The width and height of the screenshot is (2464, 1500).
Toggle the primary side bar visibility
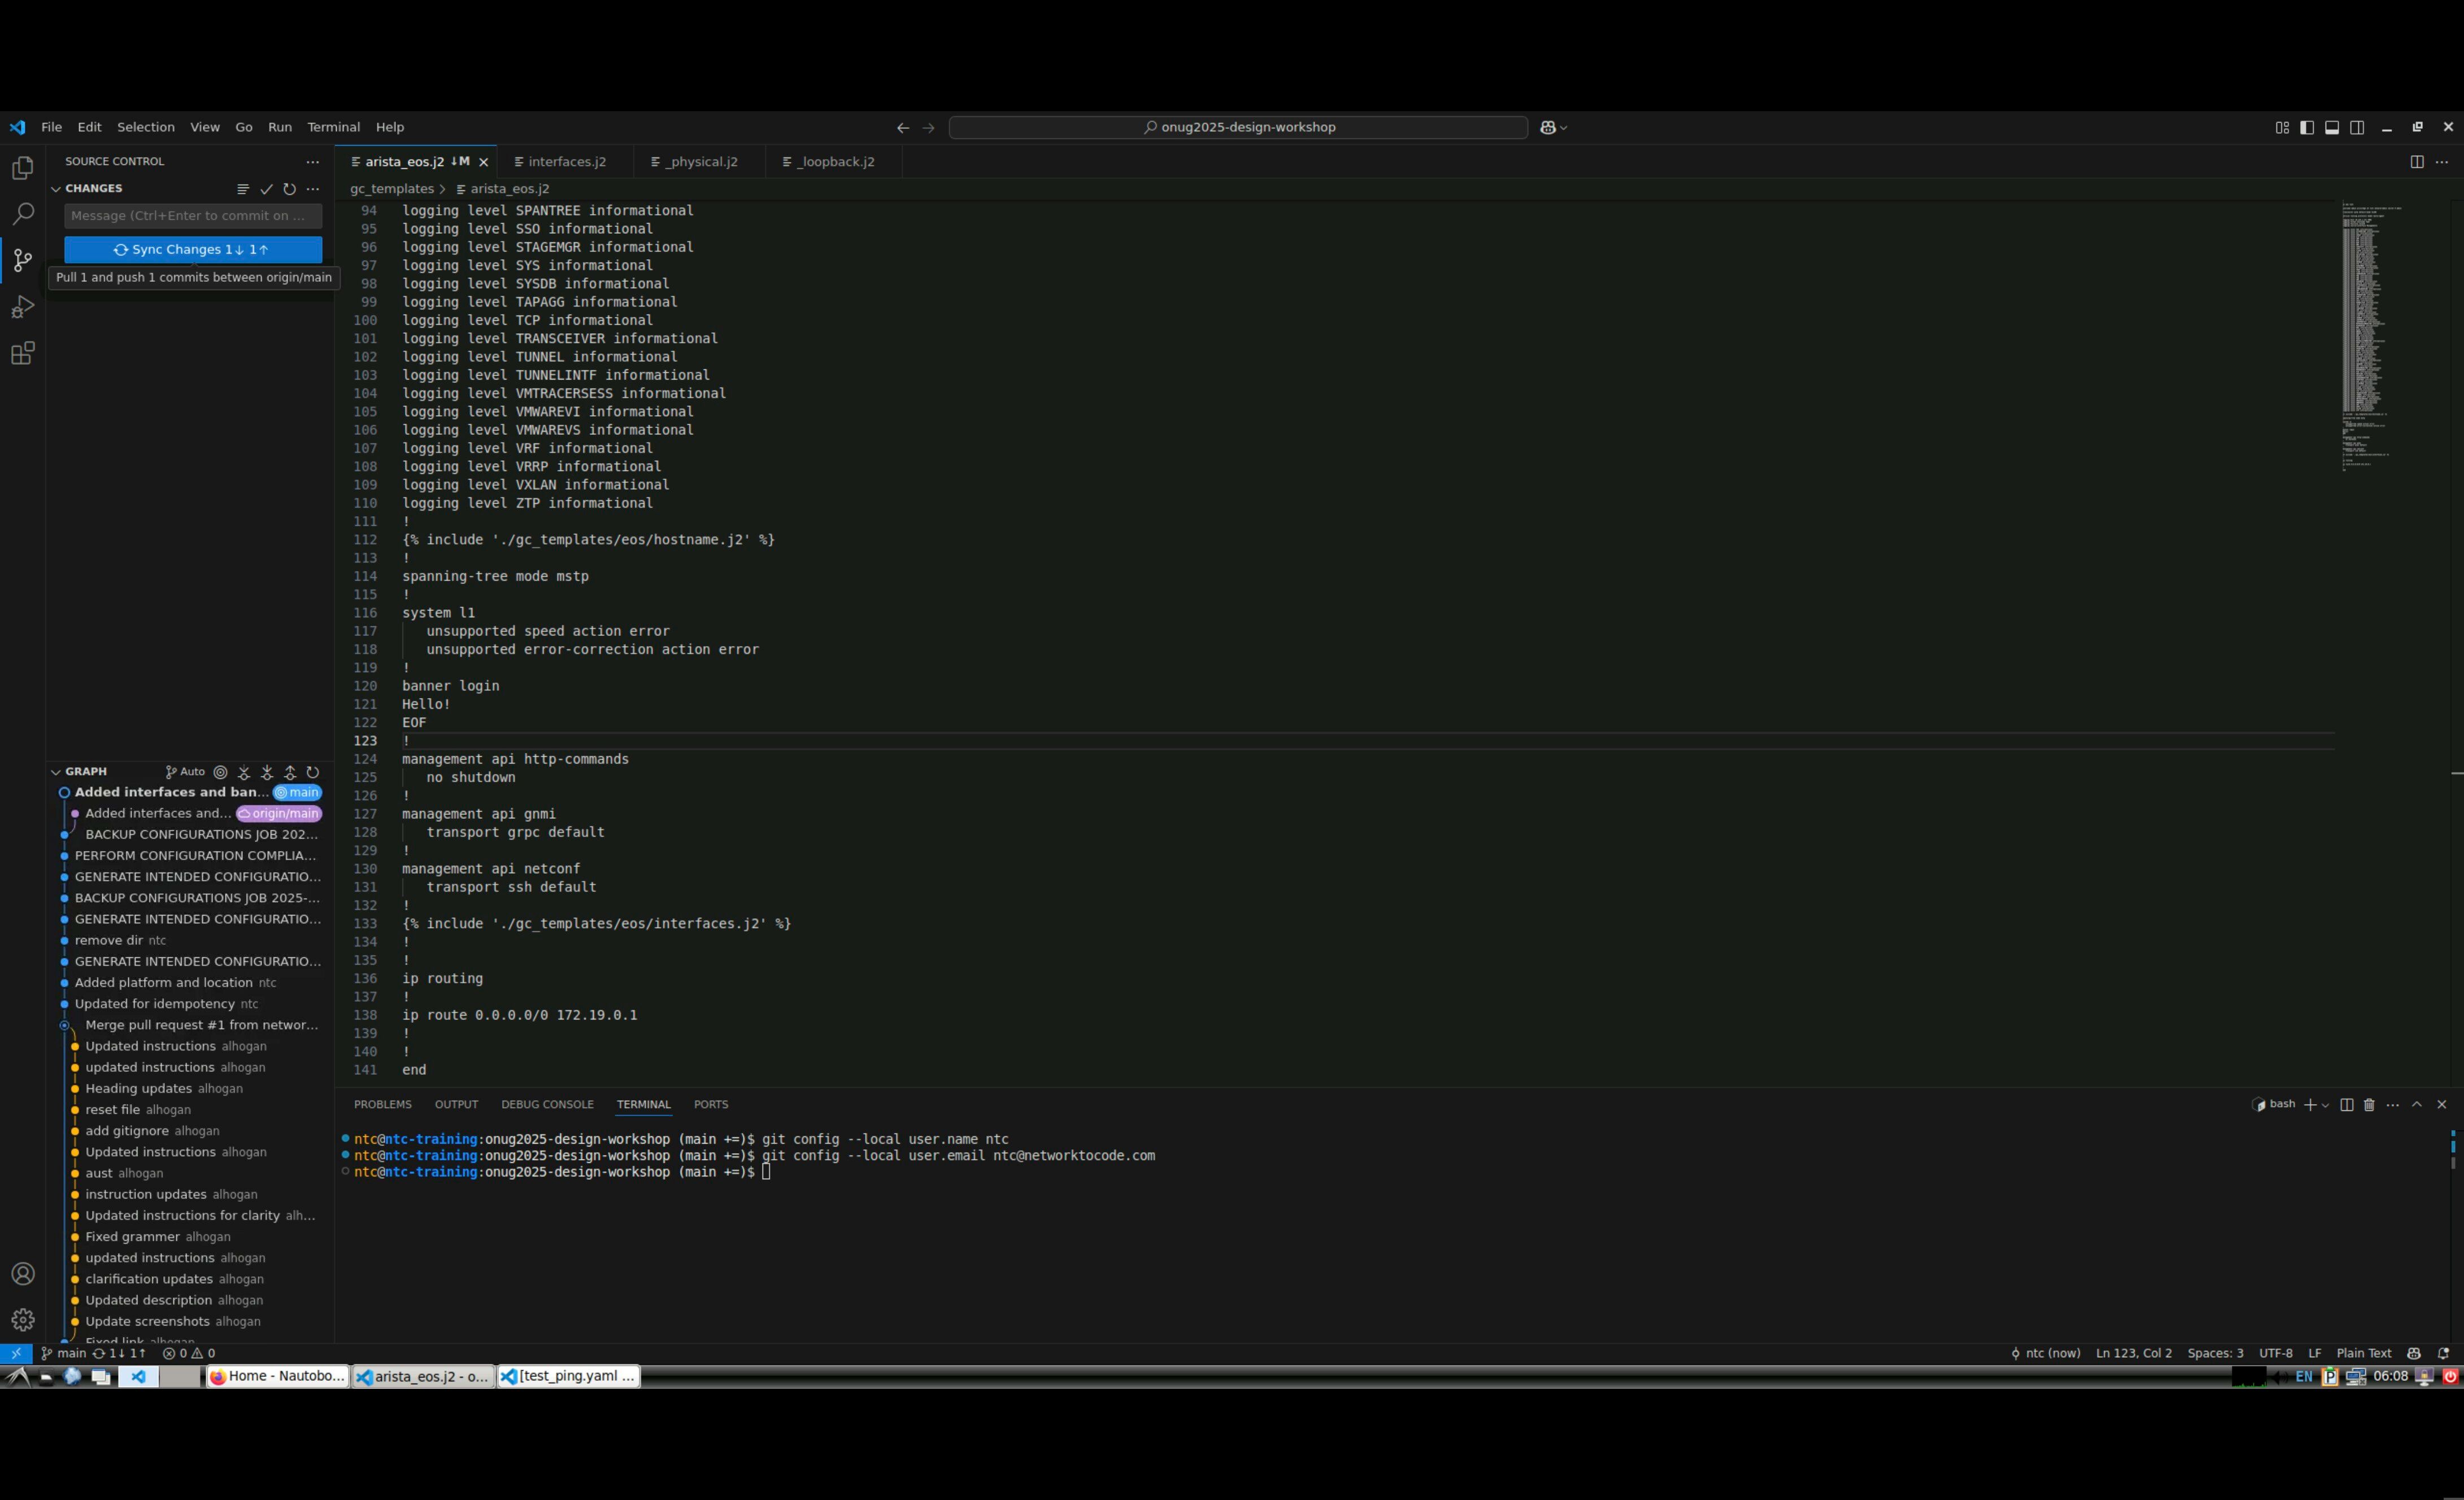coord(2307,127)
